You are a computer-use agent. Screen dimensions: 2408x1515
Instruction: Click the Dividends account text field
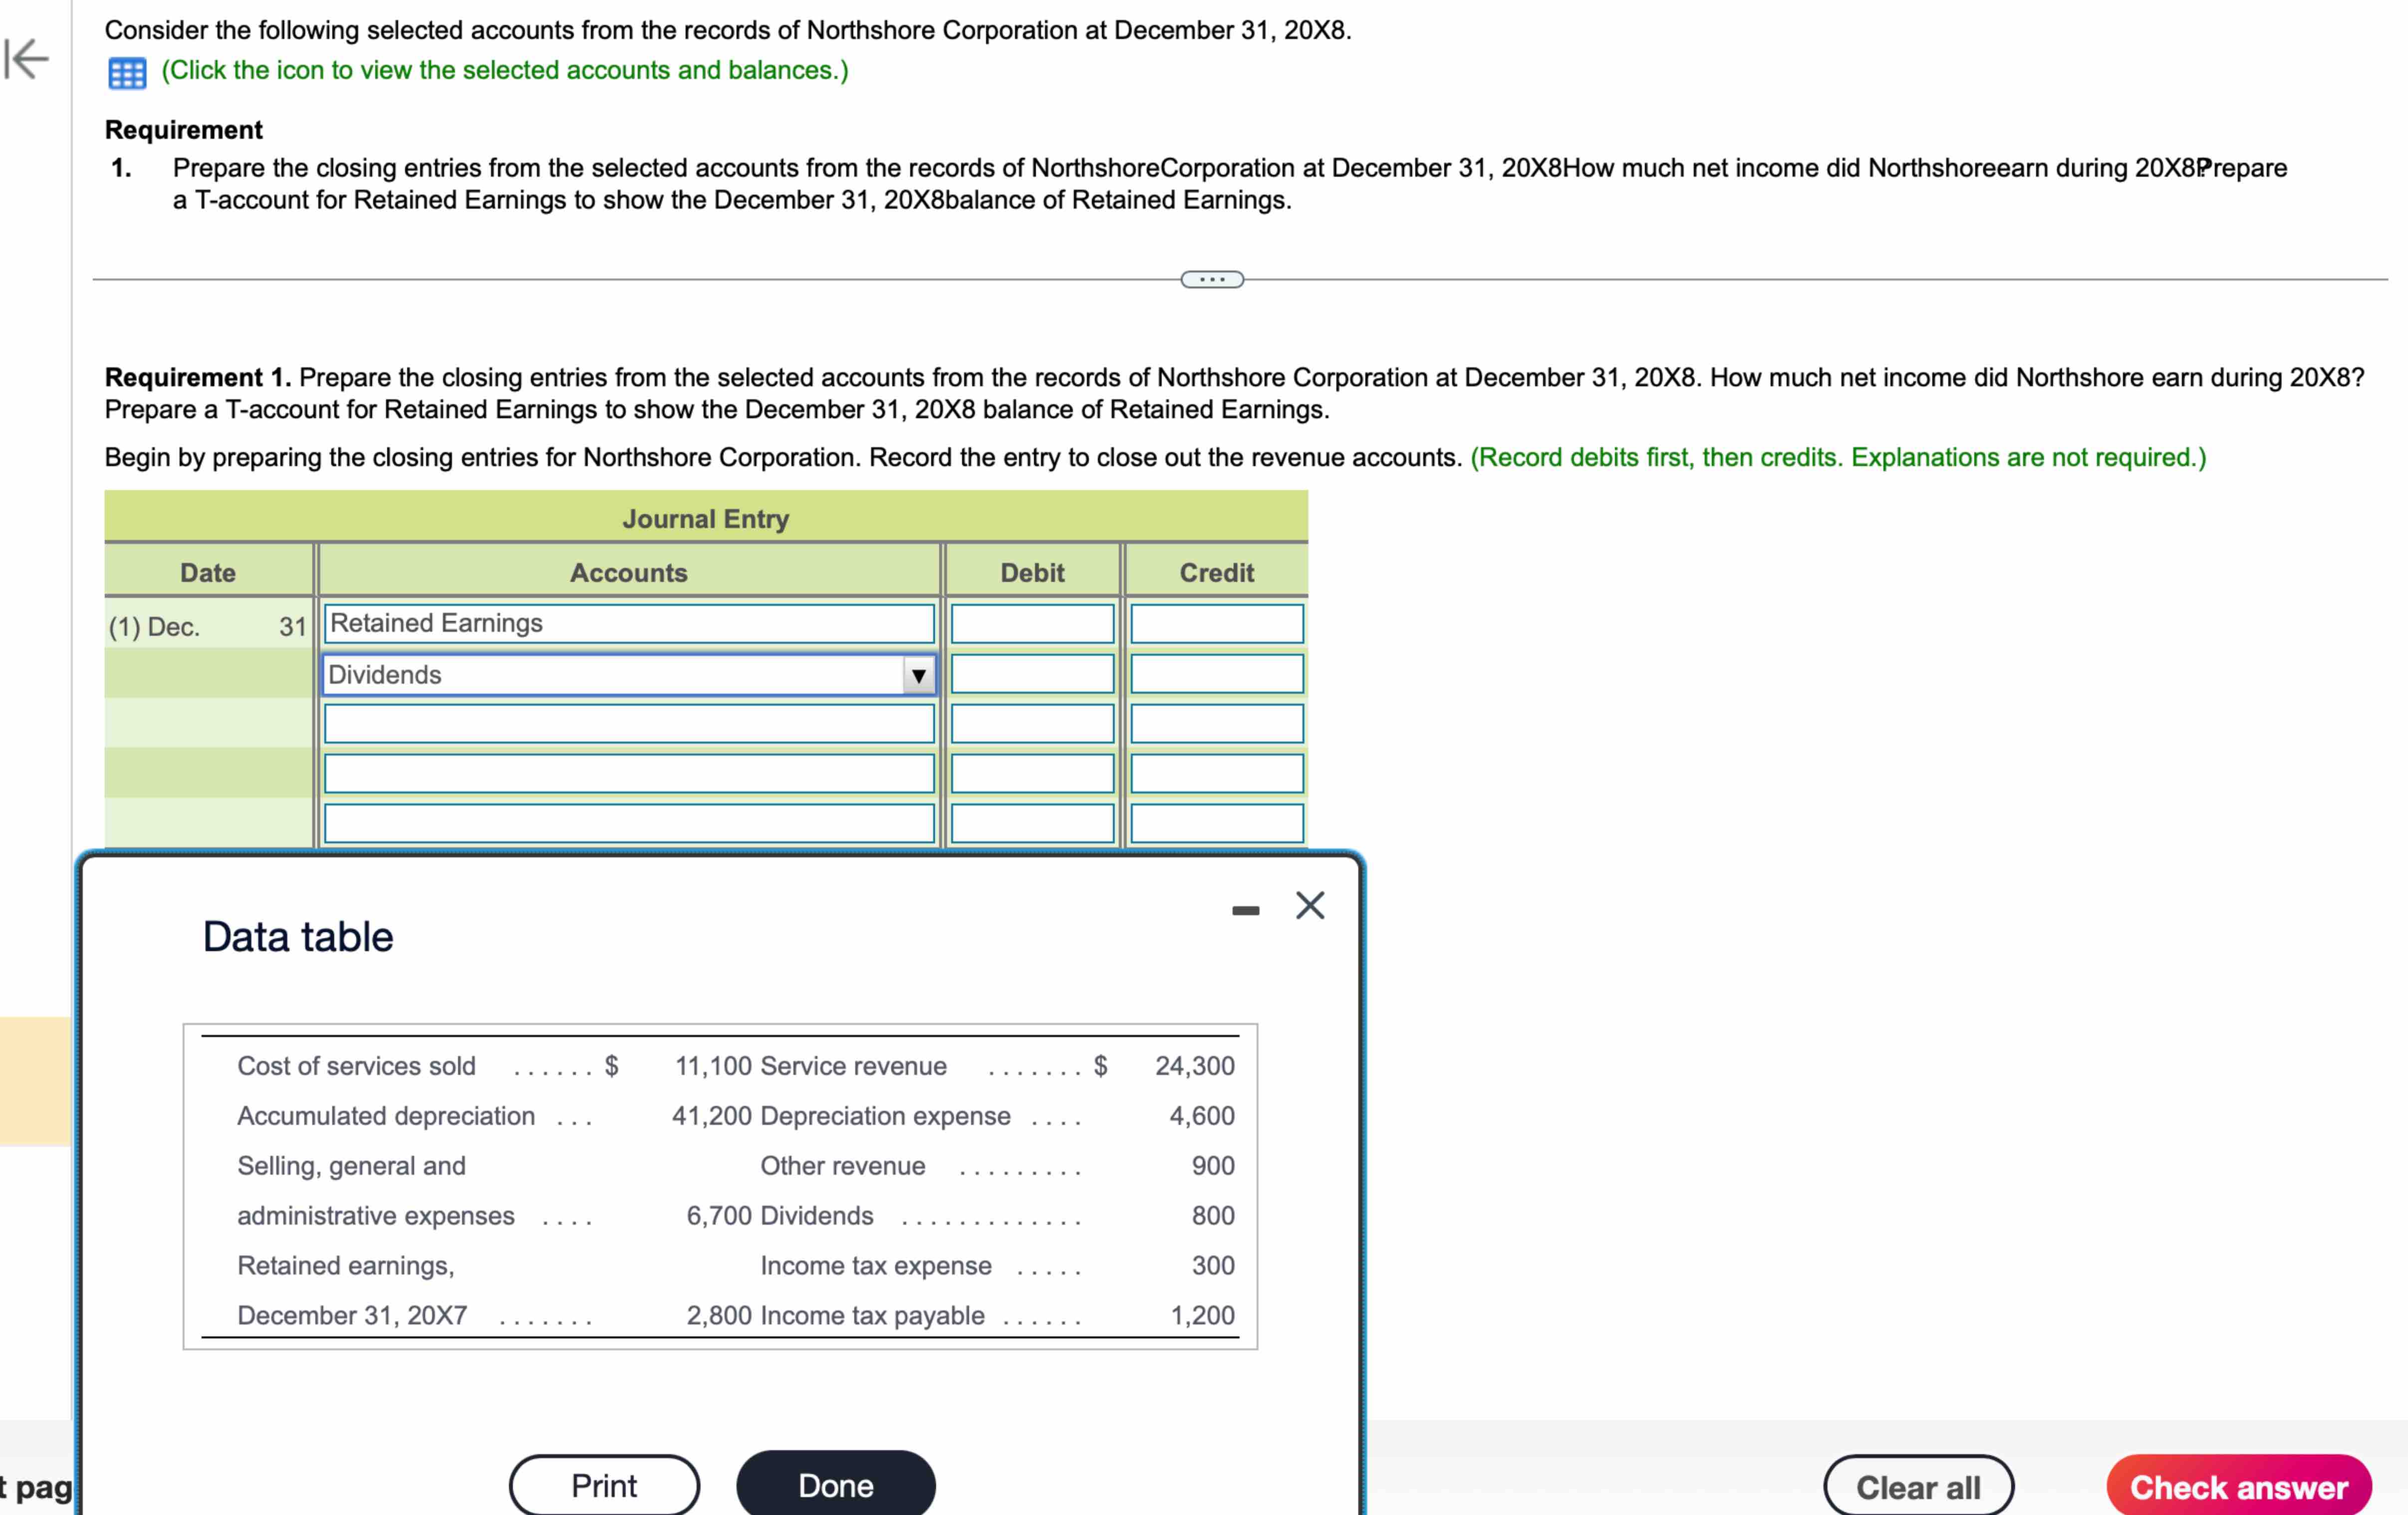pos(600,674)
